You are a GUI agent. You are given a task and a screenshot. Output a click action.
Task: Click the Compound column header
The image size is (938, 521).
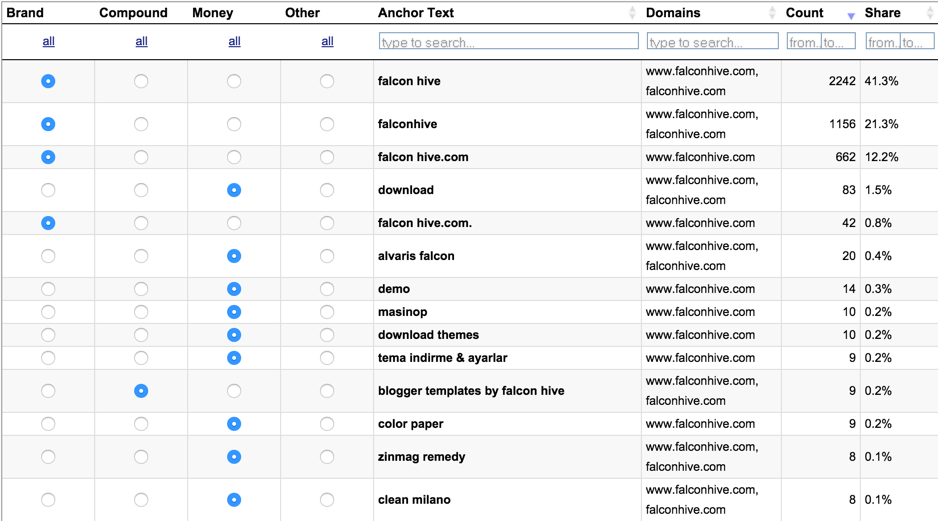[133, 13]
